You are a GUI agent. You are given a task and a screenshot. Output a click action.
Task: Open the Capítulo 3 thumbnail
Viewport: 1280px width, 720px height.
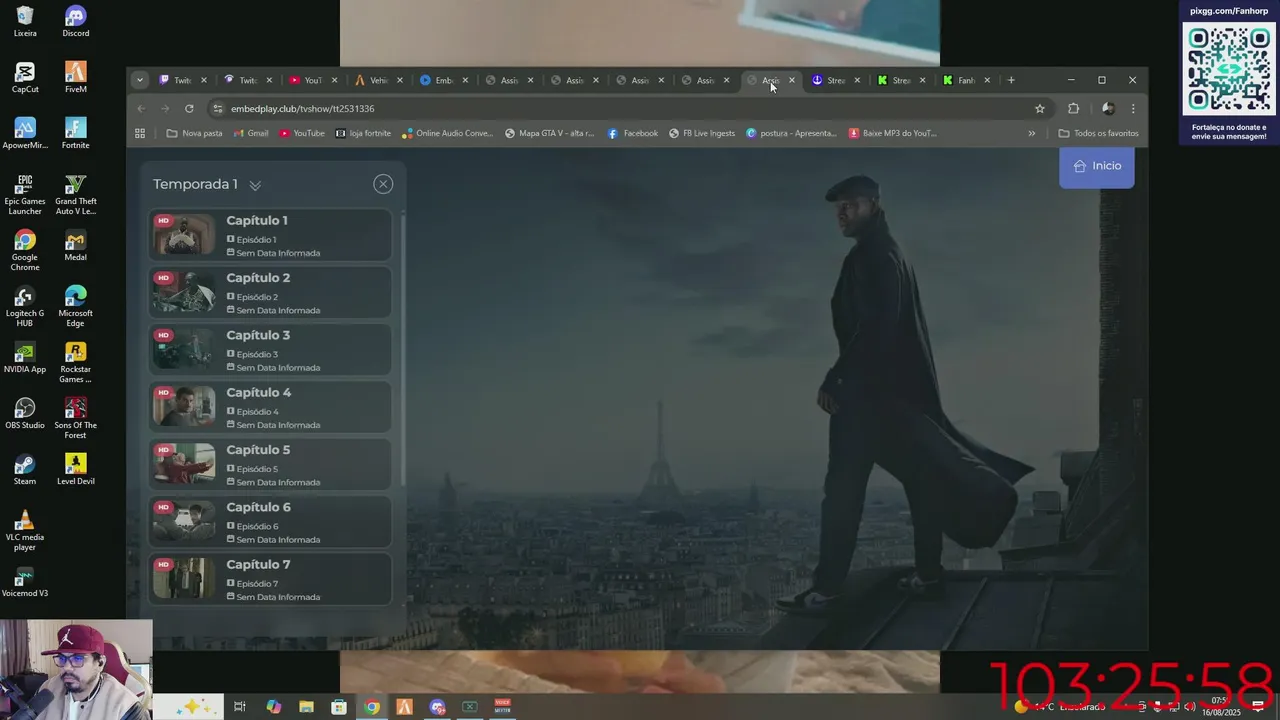184,350
